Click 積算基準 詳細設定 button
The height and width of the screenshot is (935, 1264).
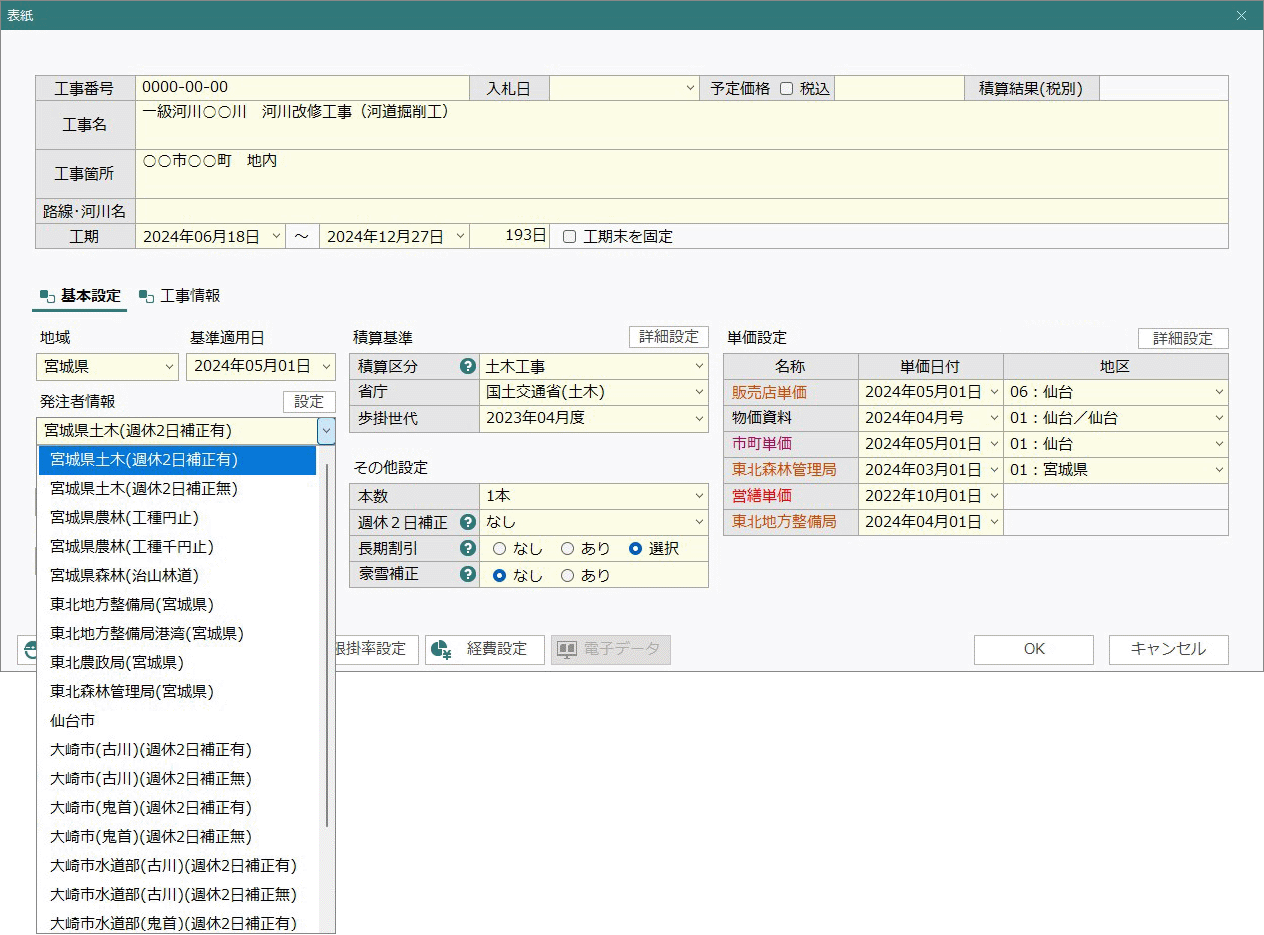[669, 337]
